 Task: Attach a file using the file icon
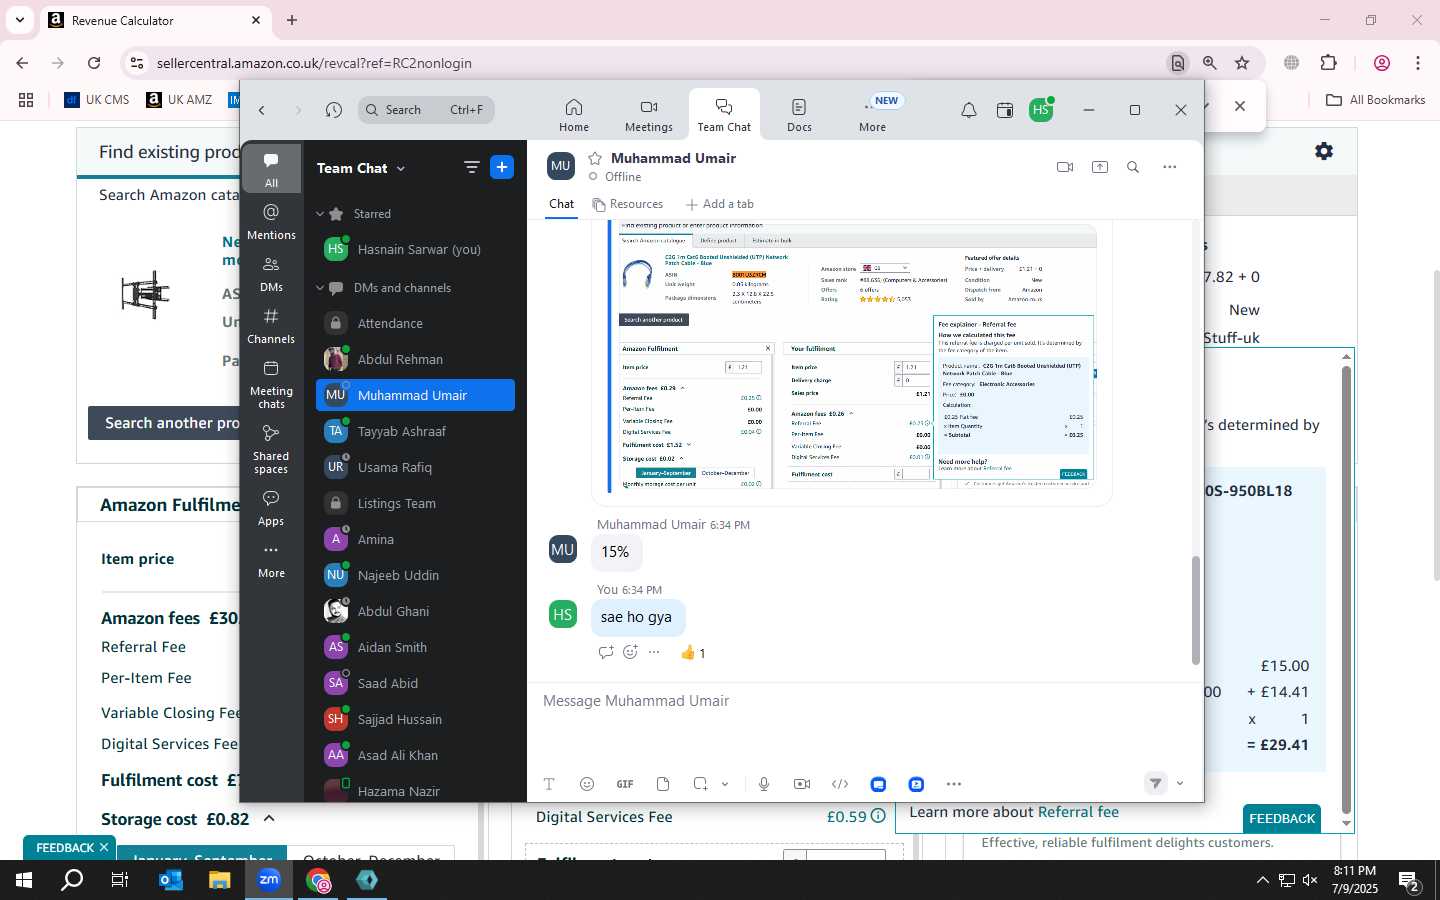pyautogui.click(x=663, y=784)
